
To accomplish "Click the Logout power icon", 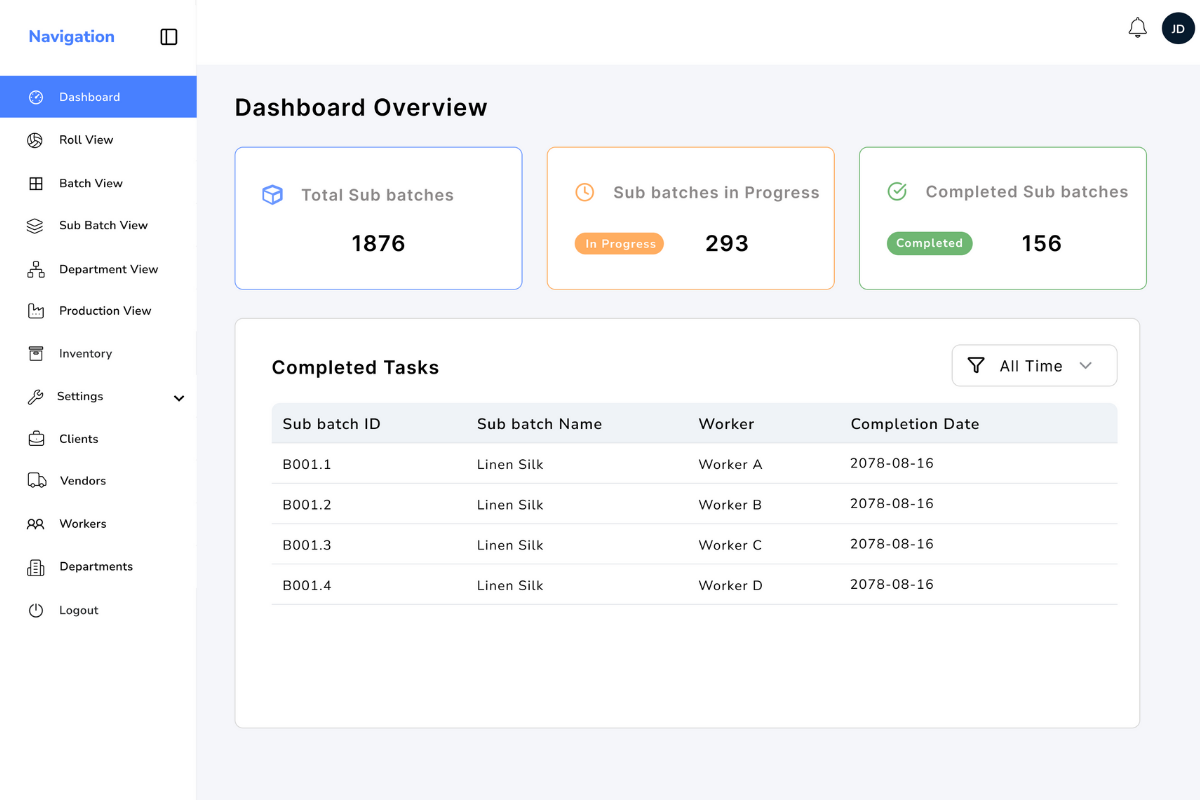I will point(36,610).
